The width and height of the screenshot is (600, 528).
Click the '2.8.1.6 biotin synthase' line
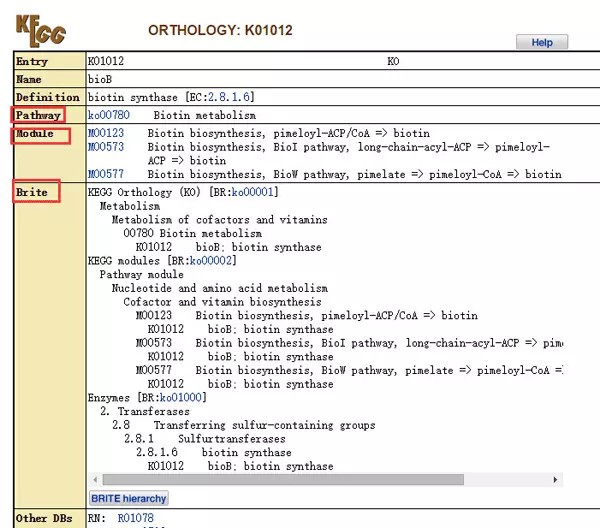click(x=214, y=452)
